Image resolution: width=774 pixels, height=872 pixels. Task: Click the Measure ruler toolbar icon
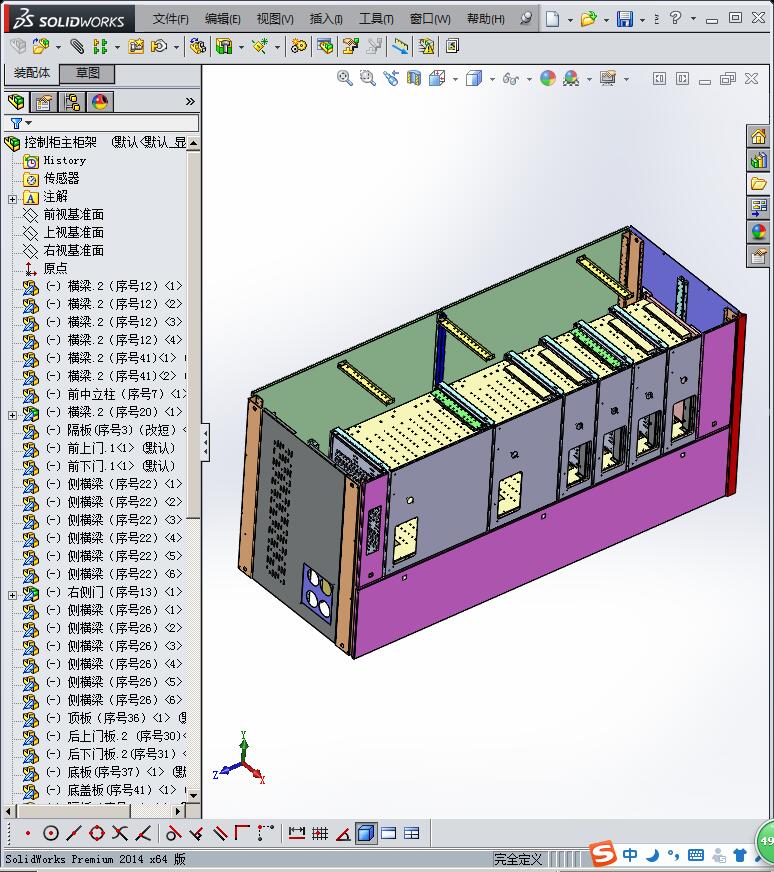coord(400,46)
